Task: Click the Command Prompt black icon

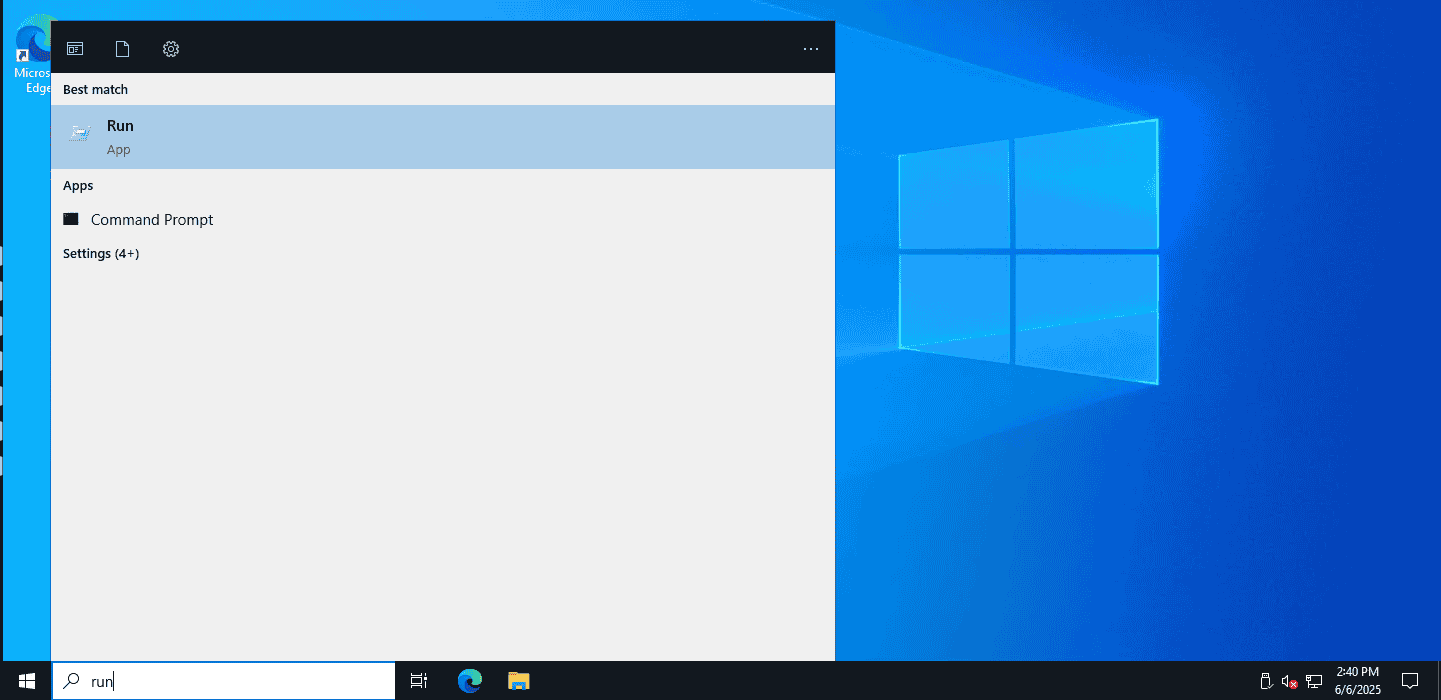Action: [x=71, y=219]
